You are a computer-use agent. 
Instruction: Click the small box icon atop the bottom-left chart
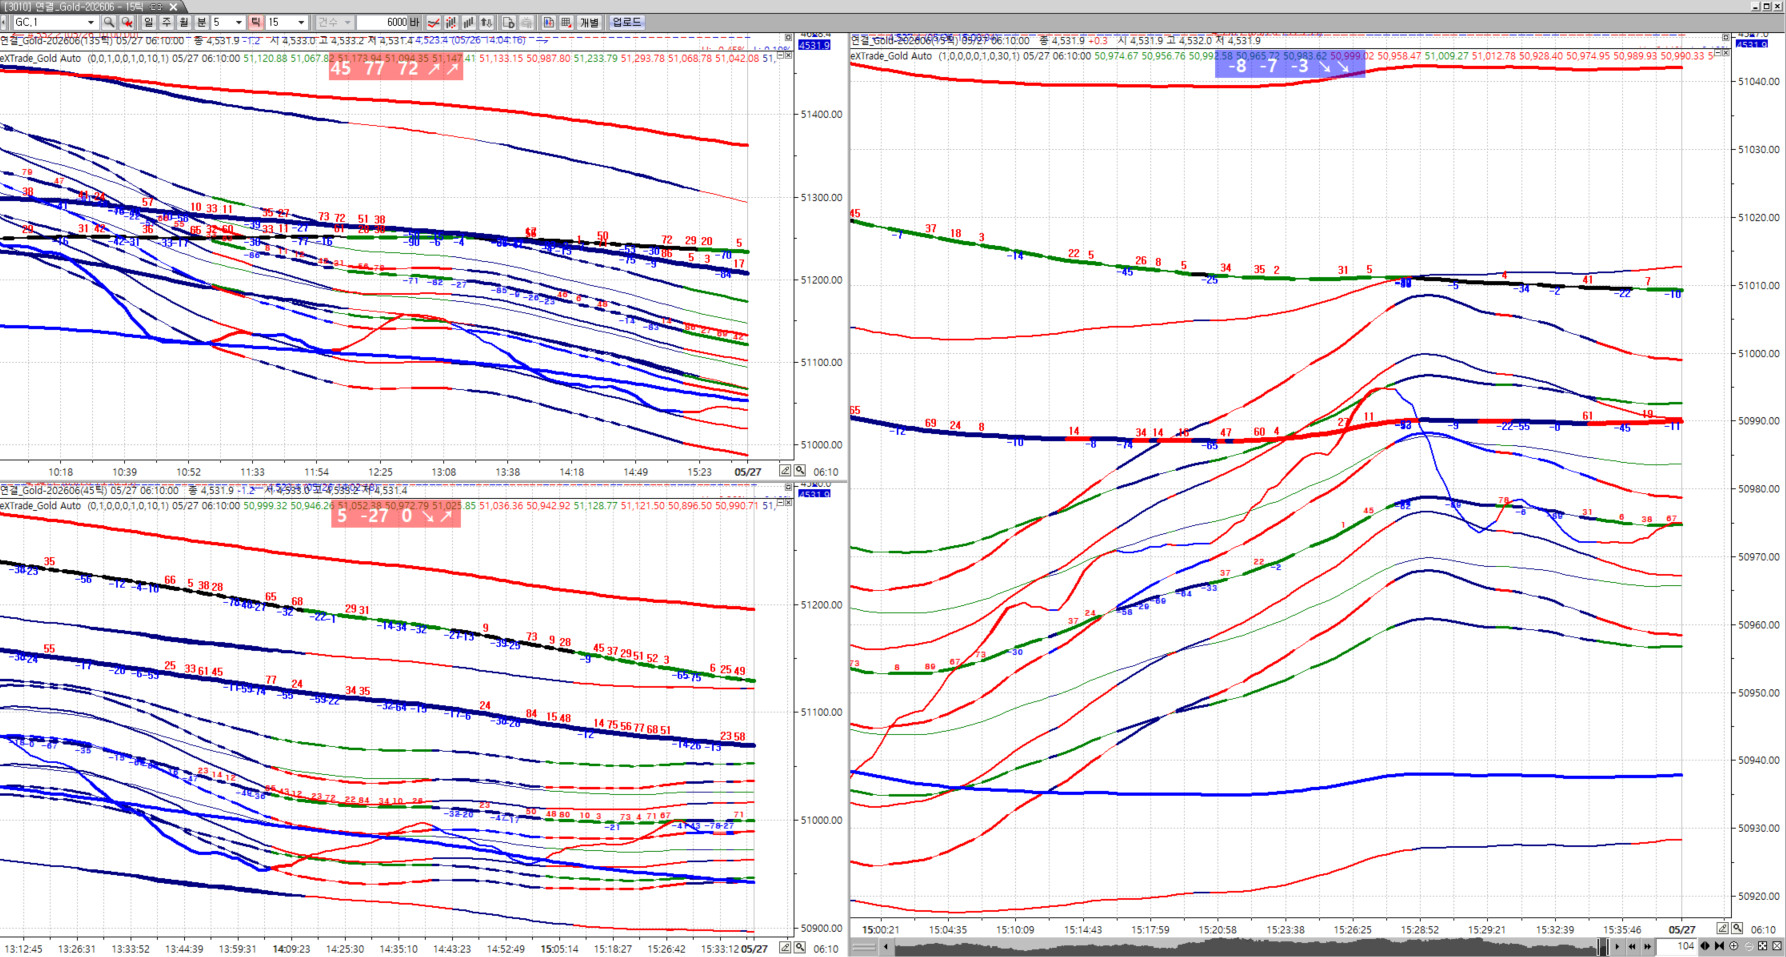788,487
